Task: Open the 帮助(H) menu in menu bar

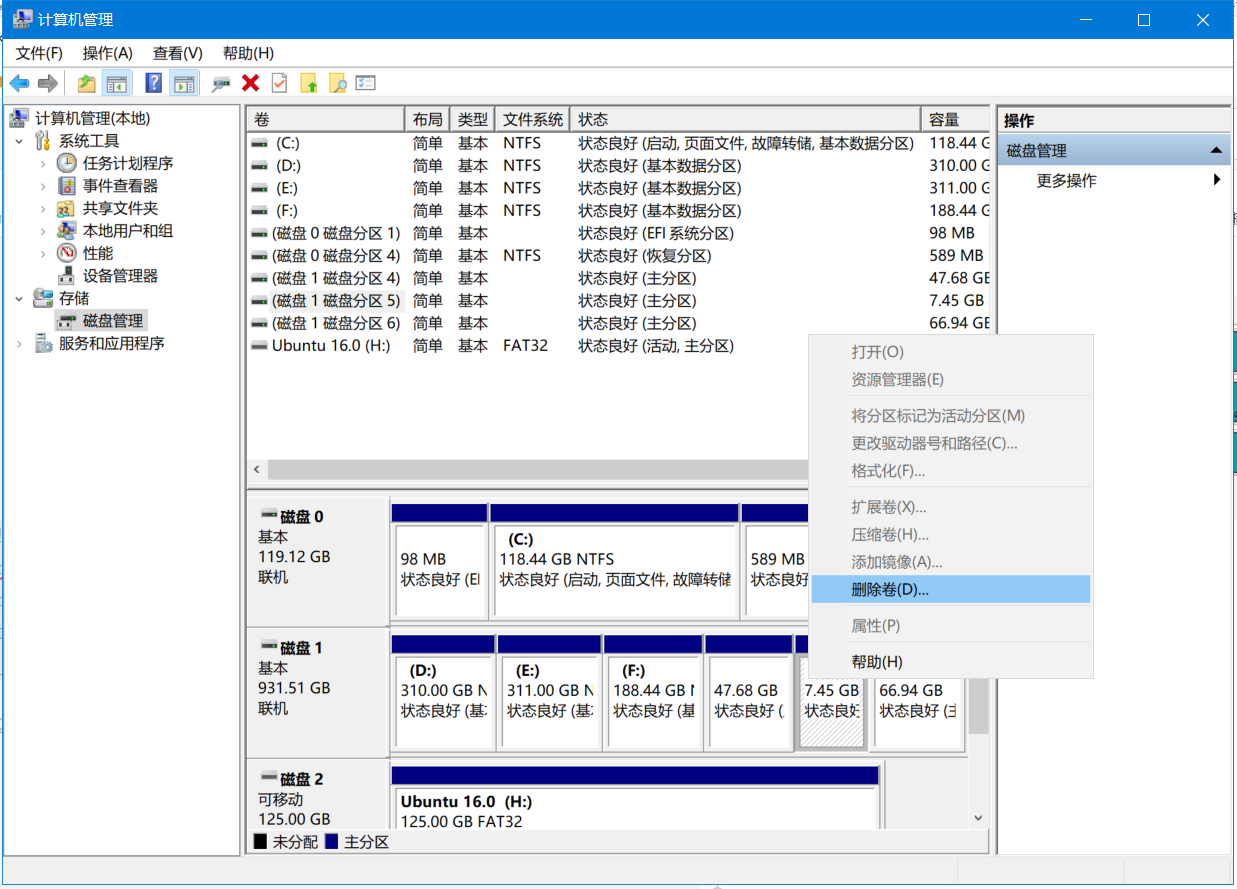Action: tap(248, 53)
